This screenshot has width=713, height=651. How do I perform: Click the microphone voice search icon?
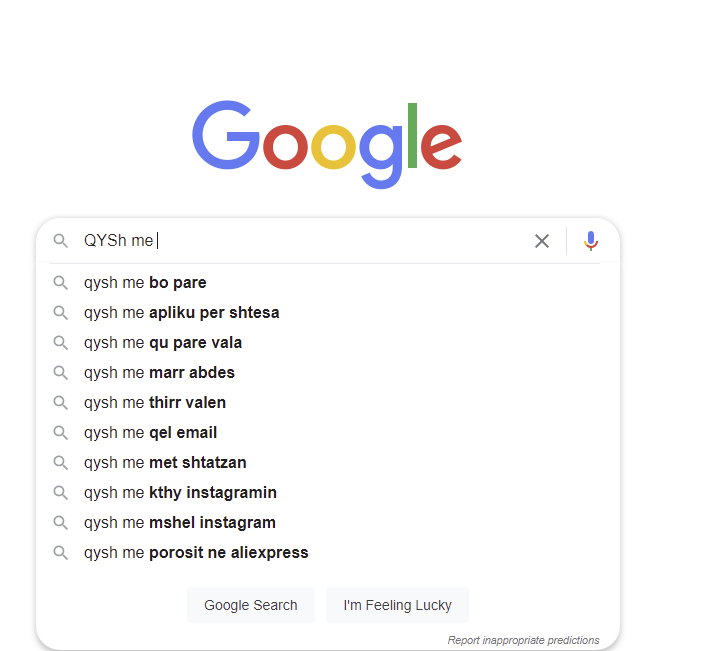[x=591, y=241]
